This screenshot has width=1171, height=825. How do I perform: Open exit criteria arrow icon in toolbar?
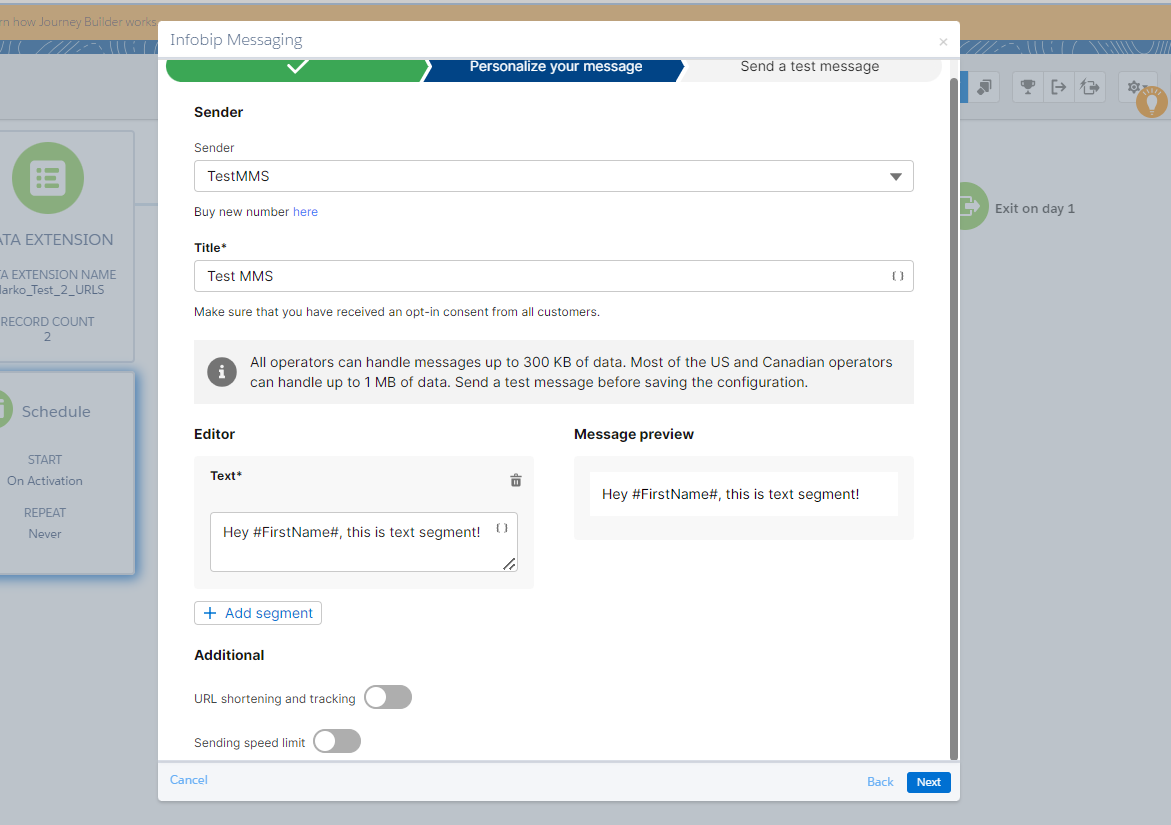pos(1058,87)
